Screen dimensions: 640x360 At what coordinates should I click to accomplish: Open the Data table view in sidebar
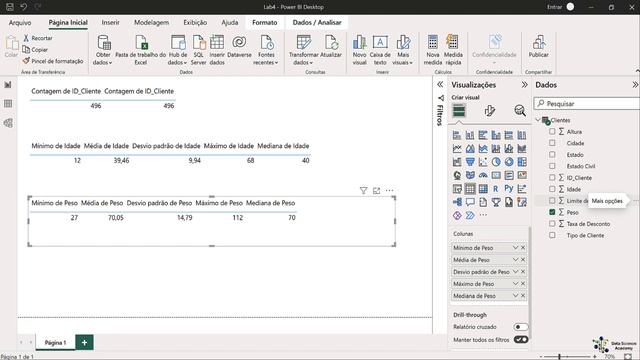coord(8,103)
